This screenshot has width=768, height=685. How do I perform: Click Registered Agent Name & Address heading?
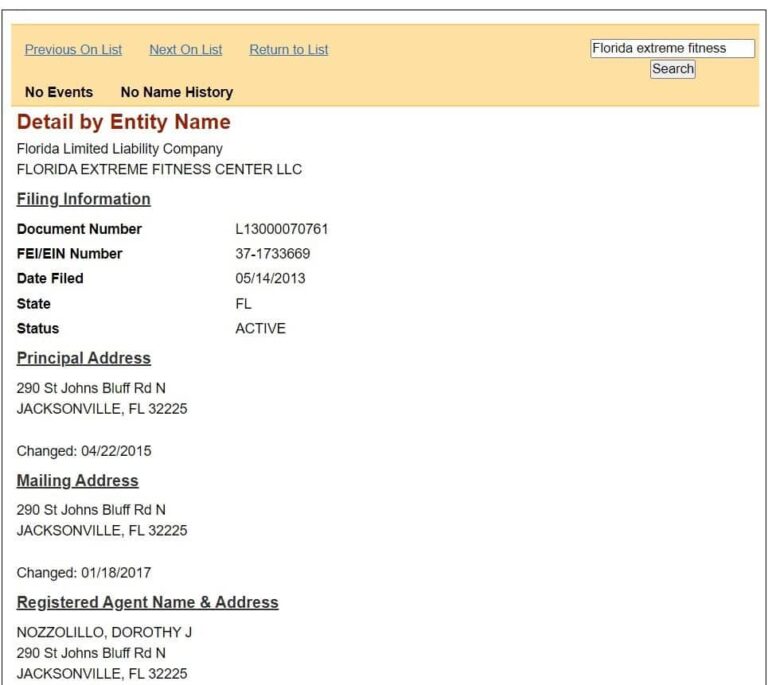pos(147,603)
